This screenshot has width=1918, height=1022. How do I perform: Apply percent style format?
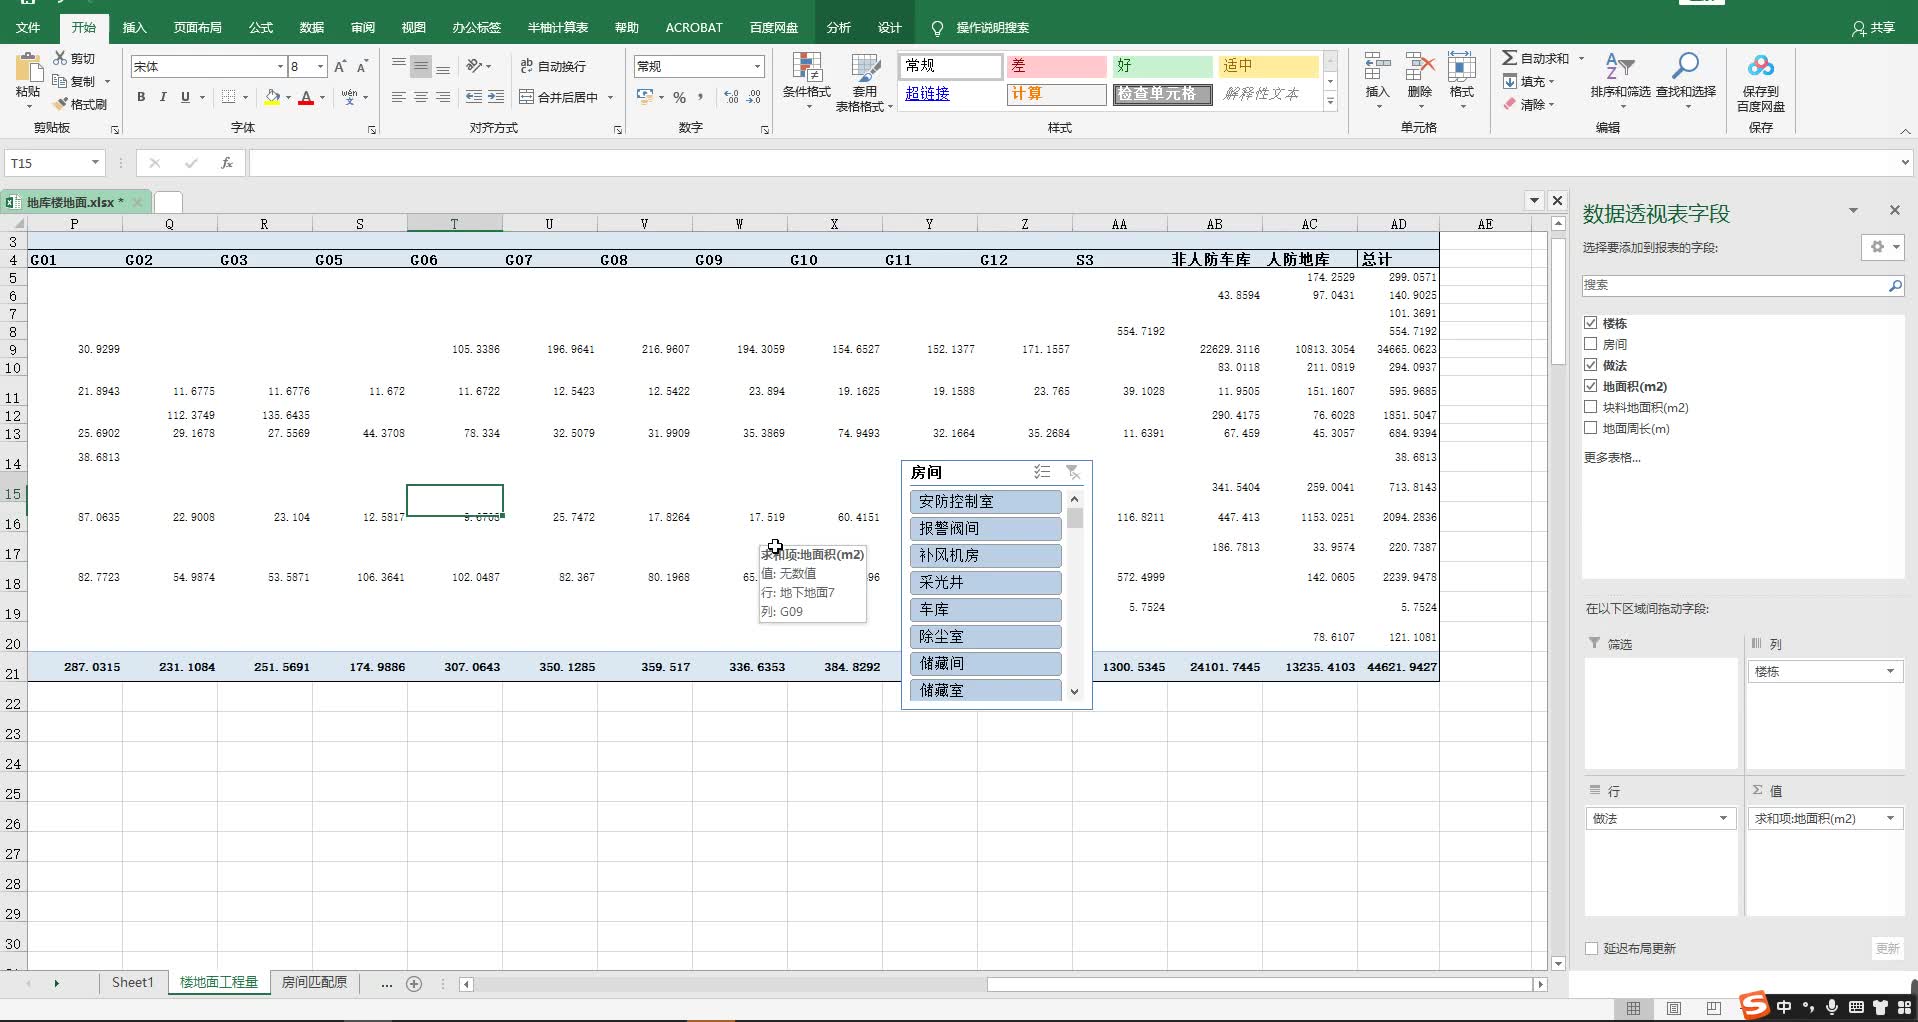(679, 97)
